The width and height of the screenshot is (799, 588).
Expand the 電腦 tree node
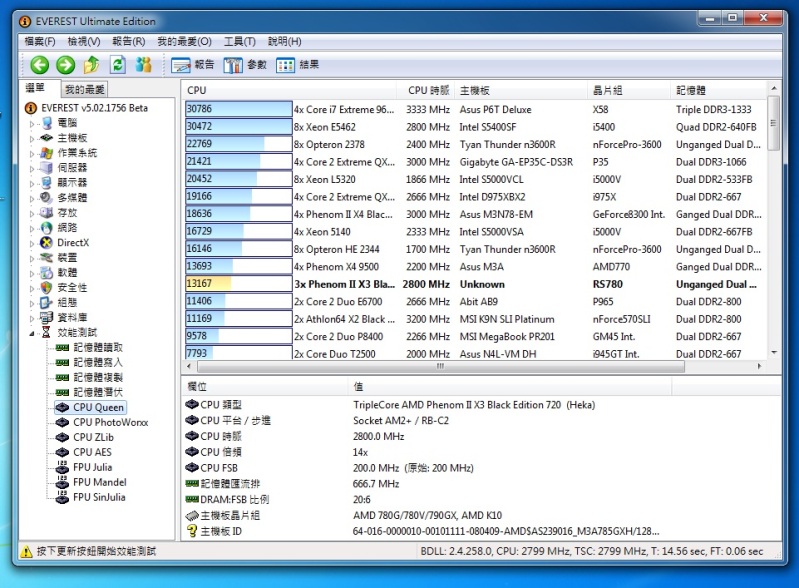(x=32, y=124)
